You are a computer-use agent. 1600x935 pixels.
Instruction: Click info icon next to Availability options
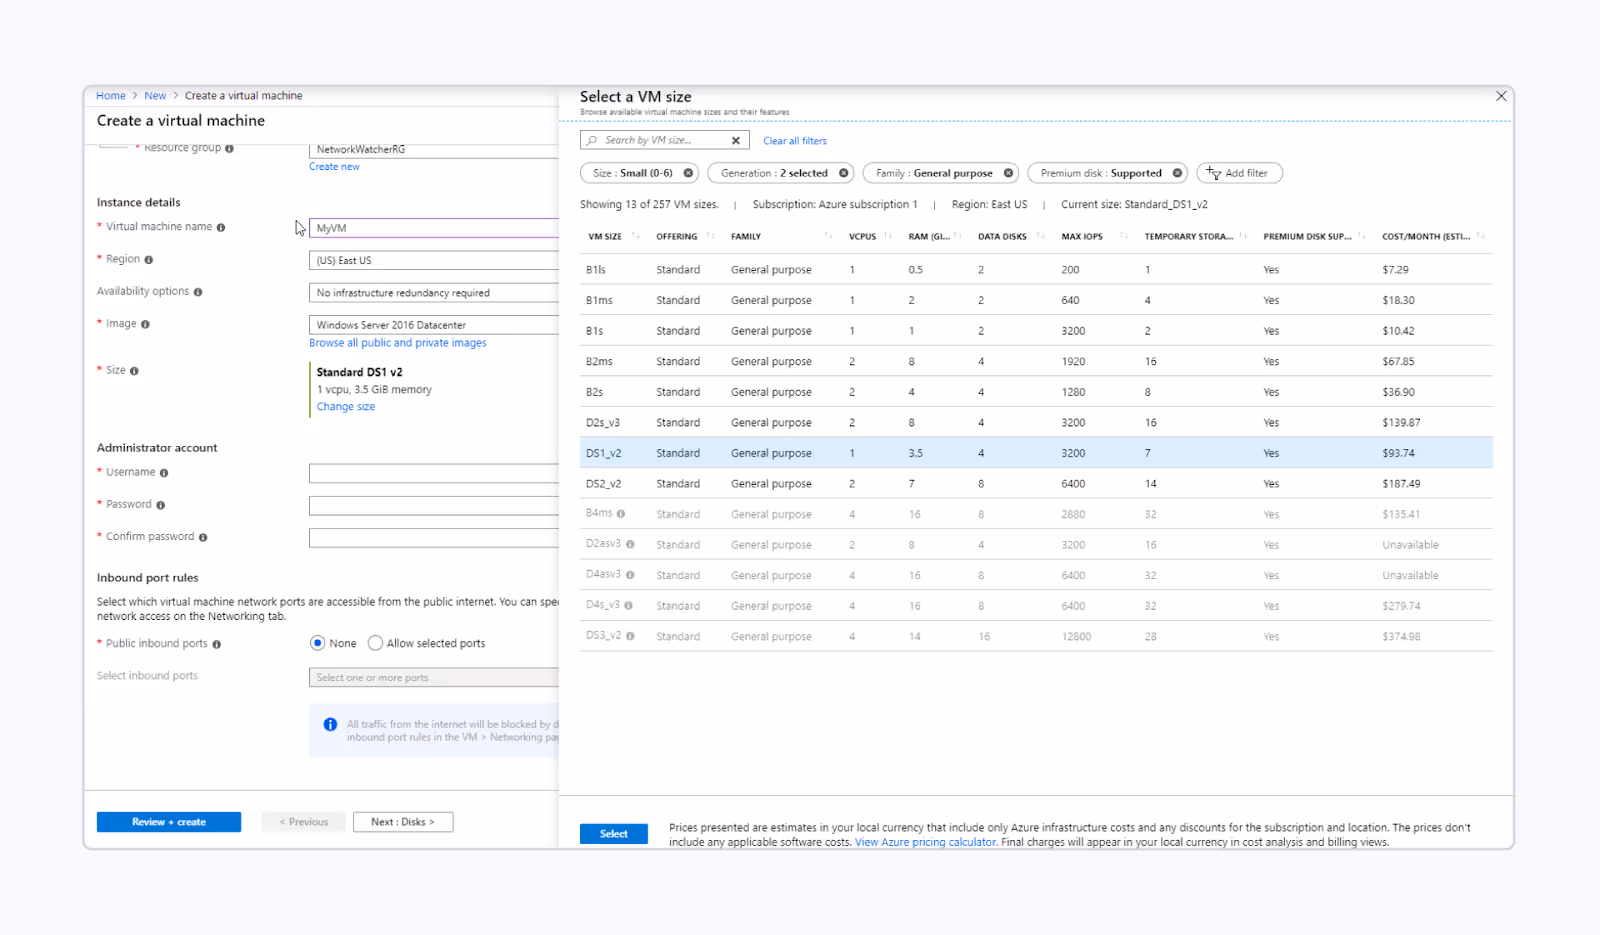click(198, 292)
